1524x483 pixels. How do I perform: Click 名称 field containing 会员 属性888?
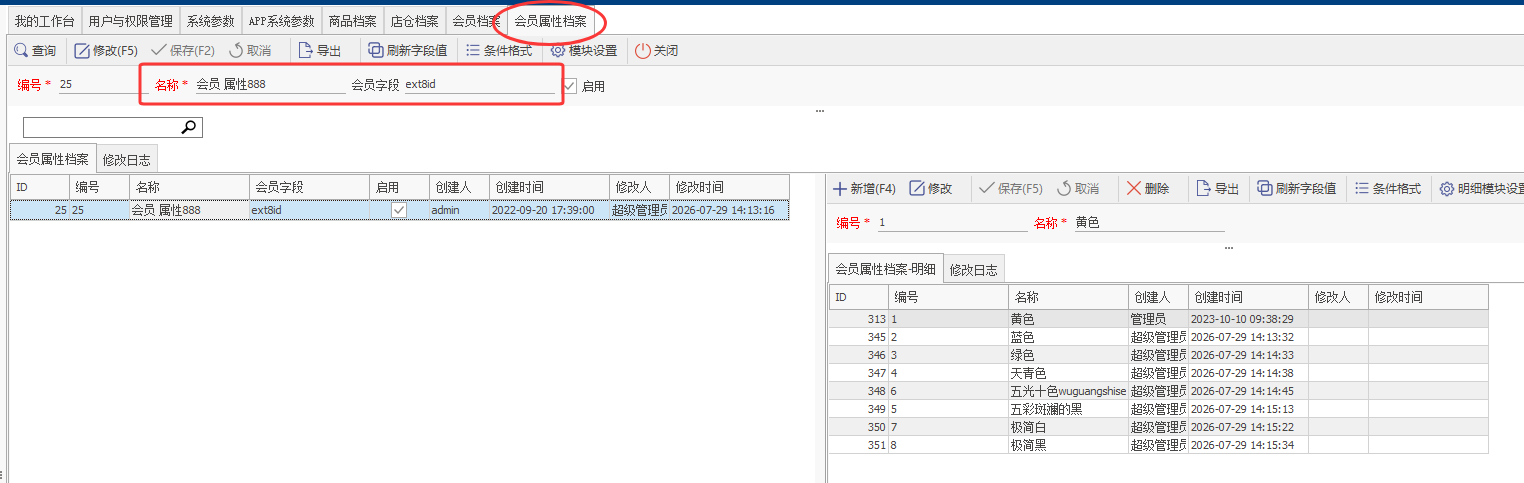269,85
